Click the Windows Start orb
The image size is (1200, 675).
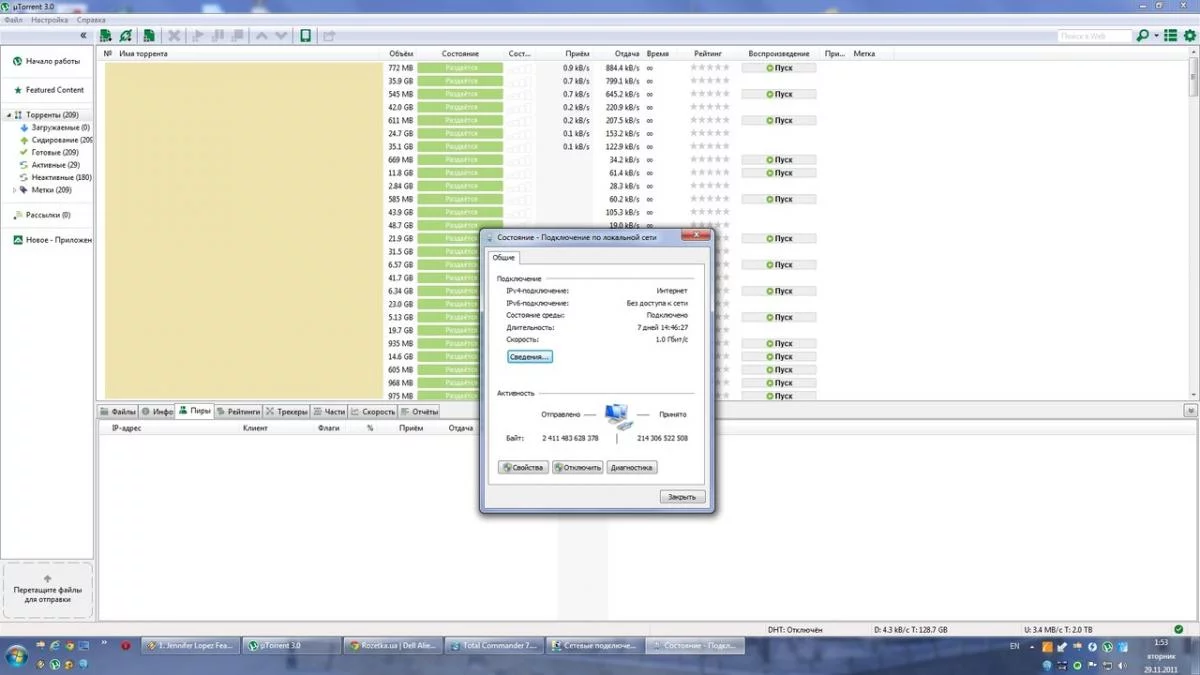17,655
